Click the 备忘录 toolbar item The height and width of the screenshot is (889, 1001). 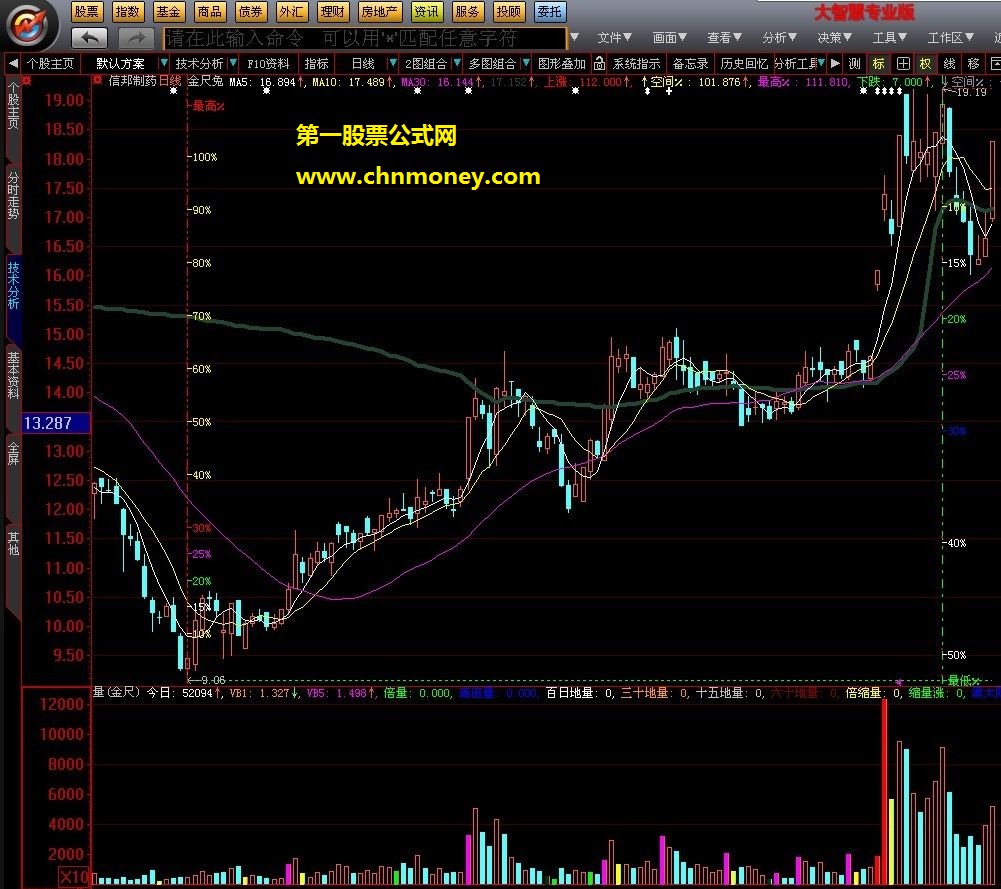(690, 64)
